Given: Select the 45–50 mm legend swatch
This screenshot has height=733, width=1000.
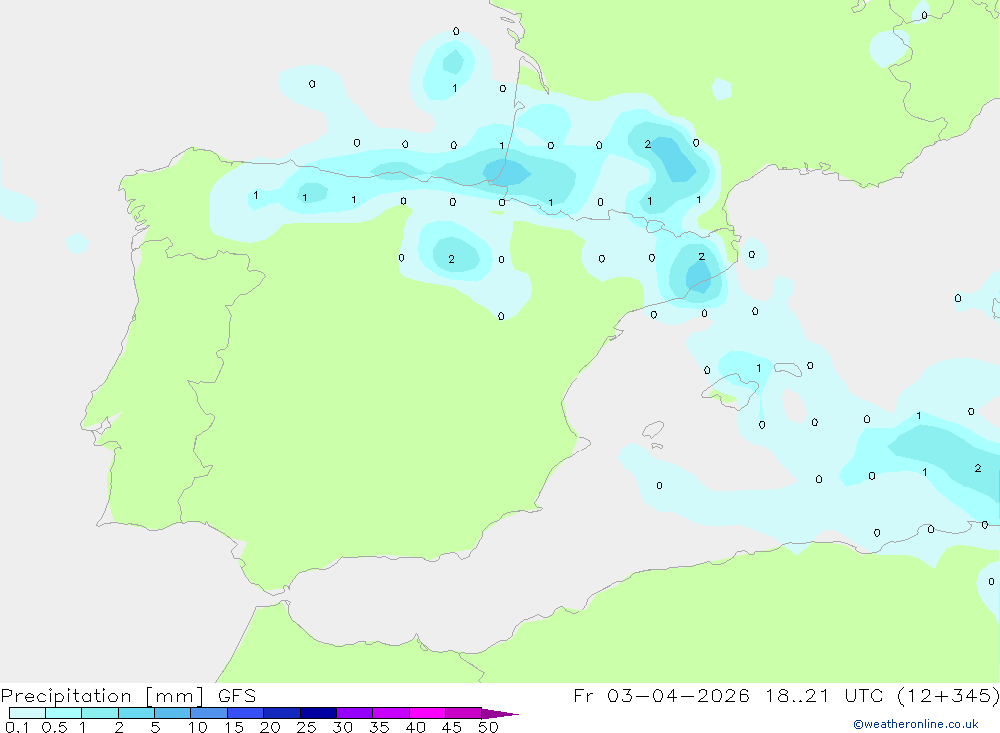Looking at the screenshot, I should point(464,713).
